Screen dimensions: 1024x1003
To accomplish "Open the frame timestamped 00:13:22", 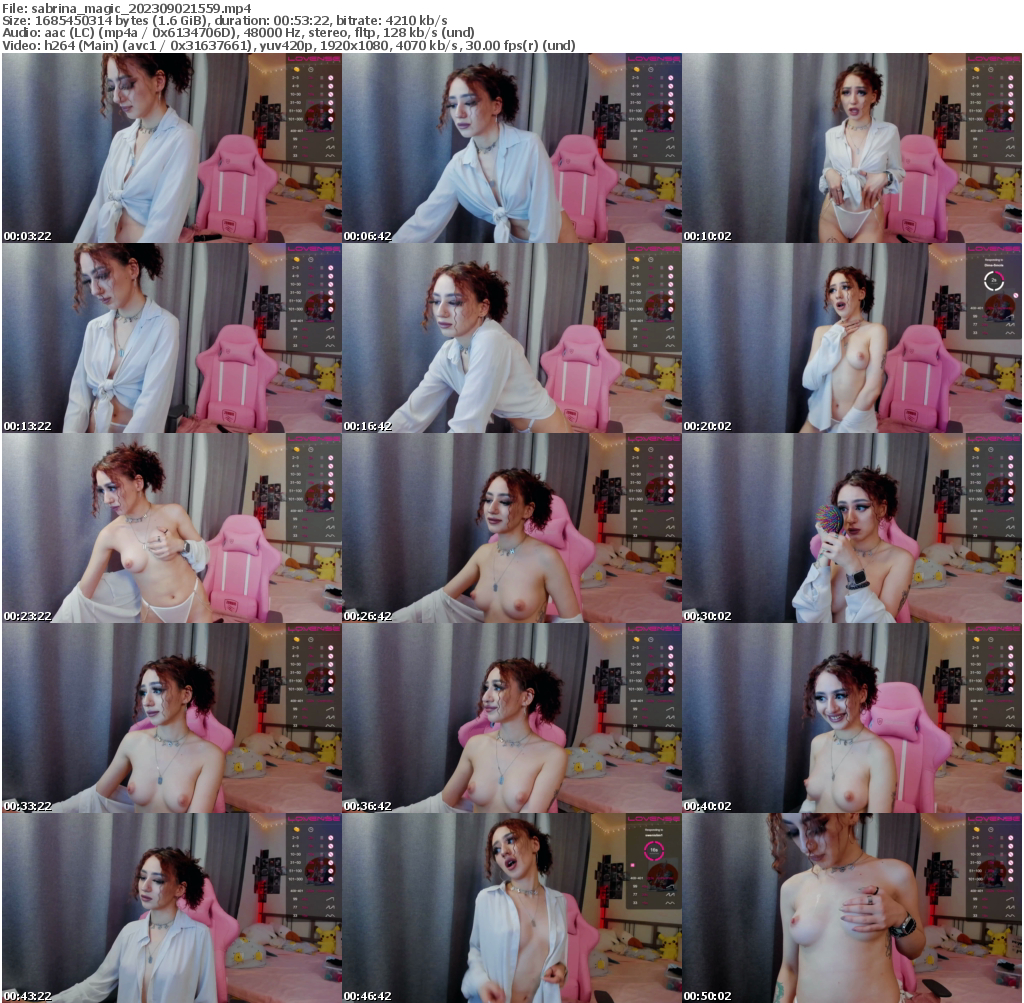I will (x=171, y=338).
